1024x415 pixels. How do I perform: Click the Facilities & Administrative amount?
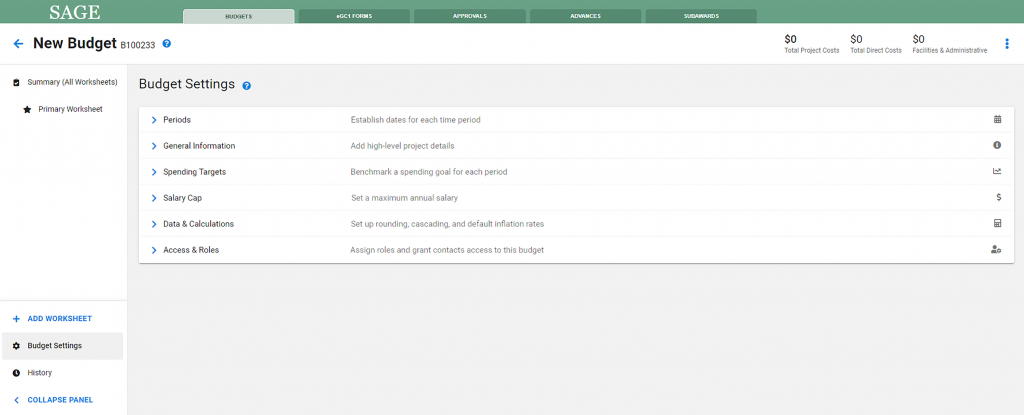click(x=918, y=39)
